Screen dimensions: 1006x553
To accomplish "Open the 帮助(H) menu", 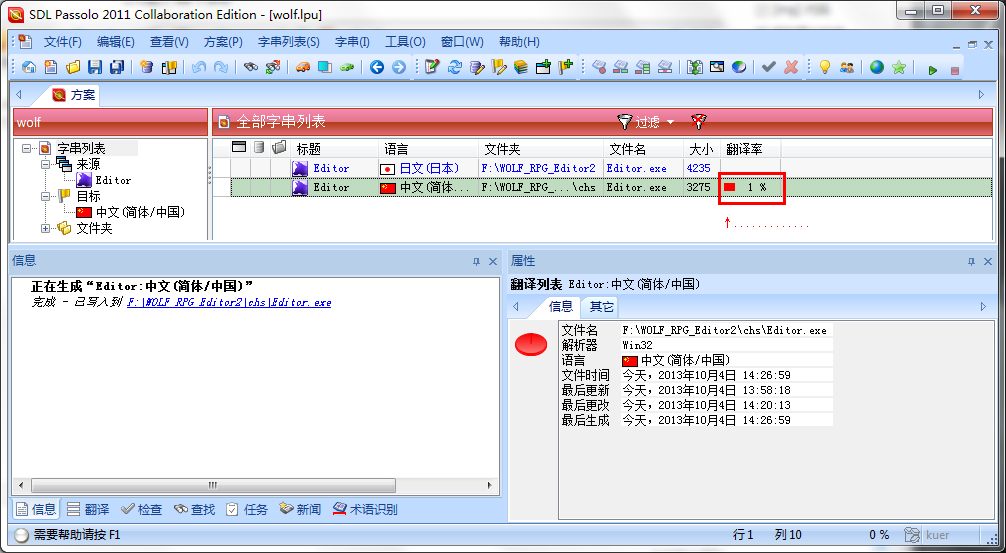I will (x=519, y=42).
